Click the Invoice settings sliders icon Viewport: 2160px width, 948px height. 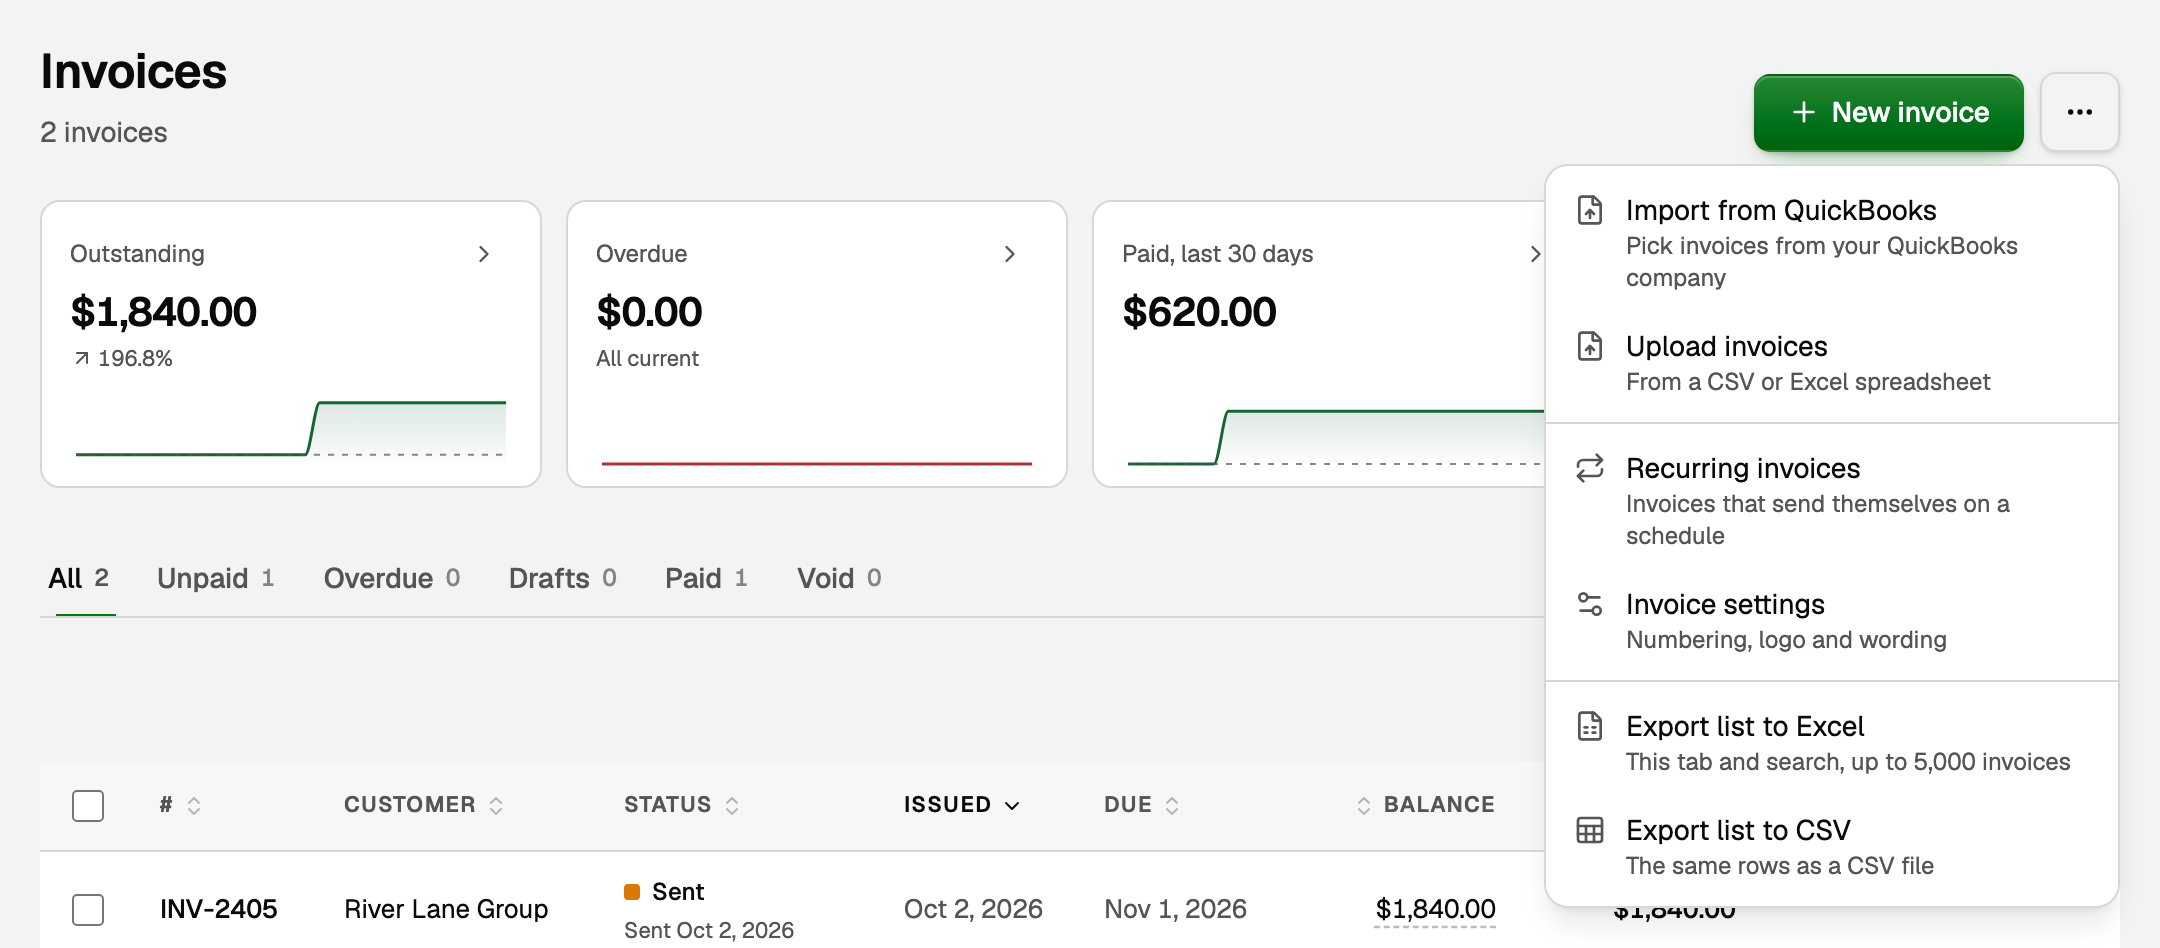click(x=1590, y=604)
